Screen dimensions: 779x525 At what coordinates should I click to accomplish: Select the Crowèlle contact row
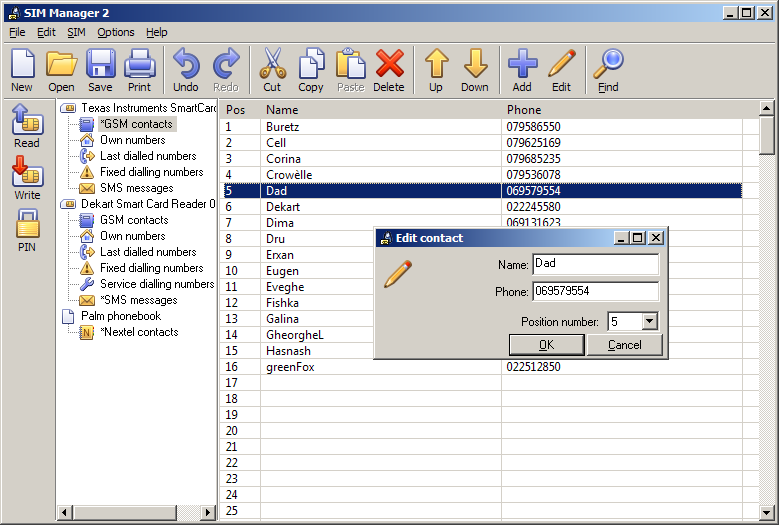[482, 175]
